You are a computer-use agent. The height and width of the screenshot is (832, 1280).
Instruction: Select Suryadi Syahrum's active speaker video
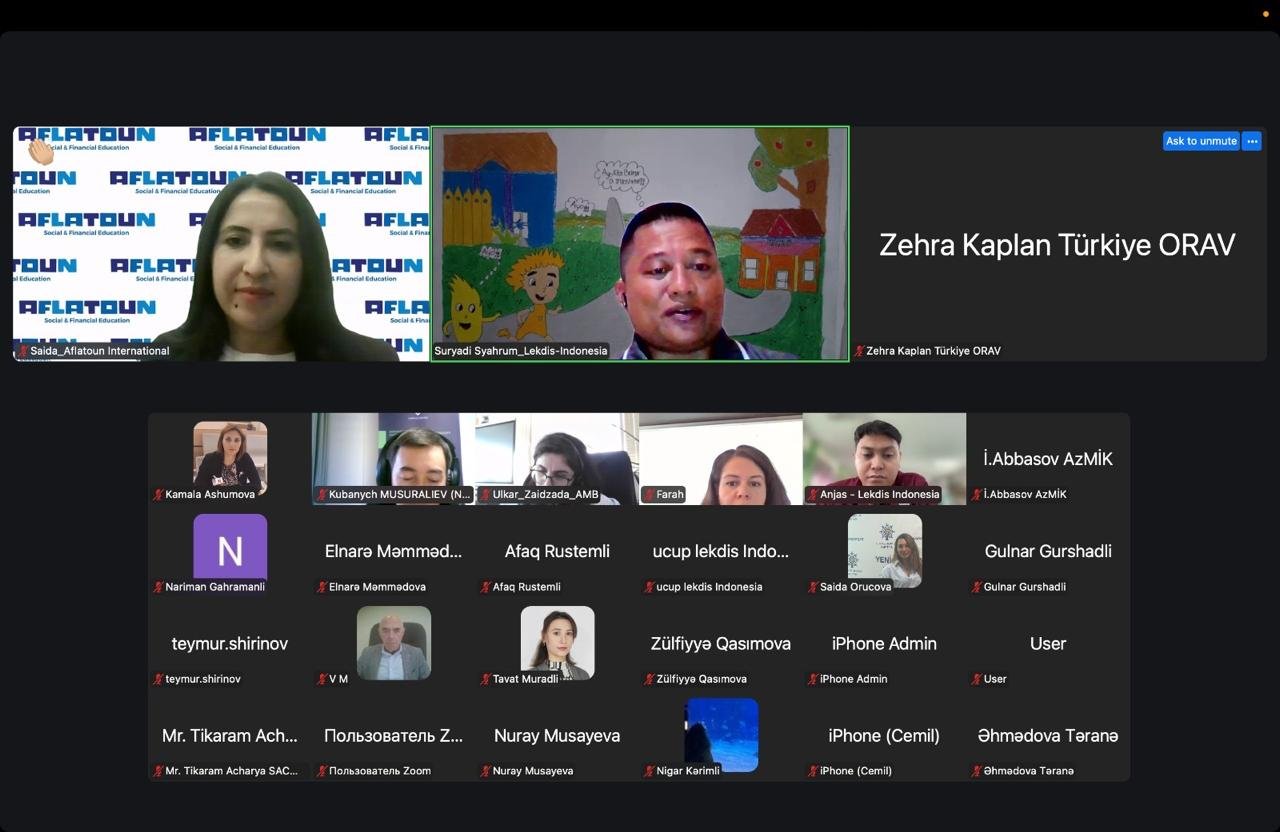[x=640, y=243]
